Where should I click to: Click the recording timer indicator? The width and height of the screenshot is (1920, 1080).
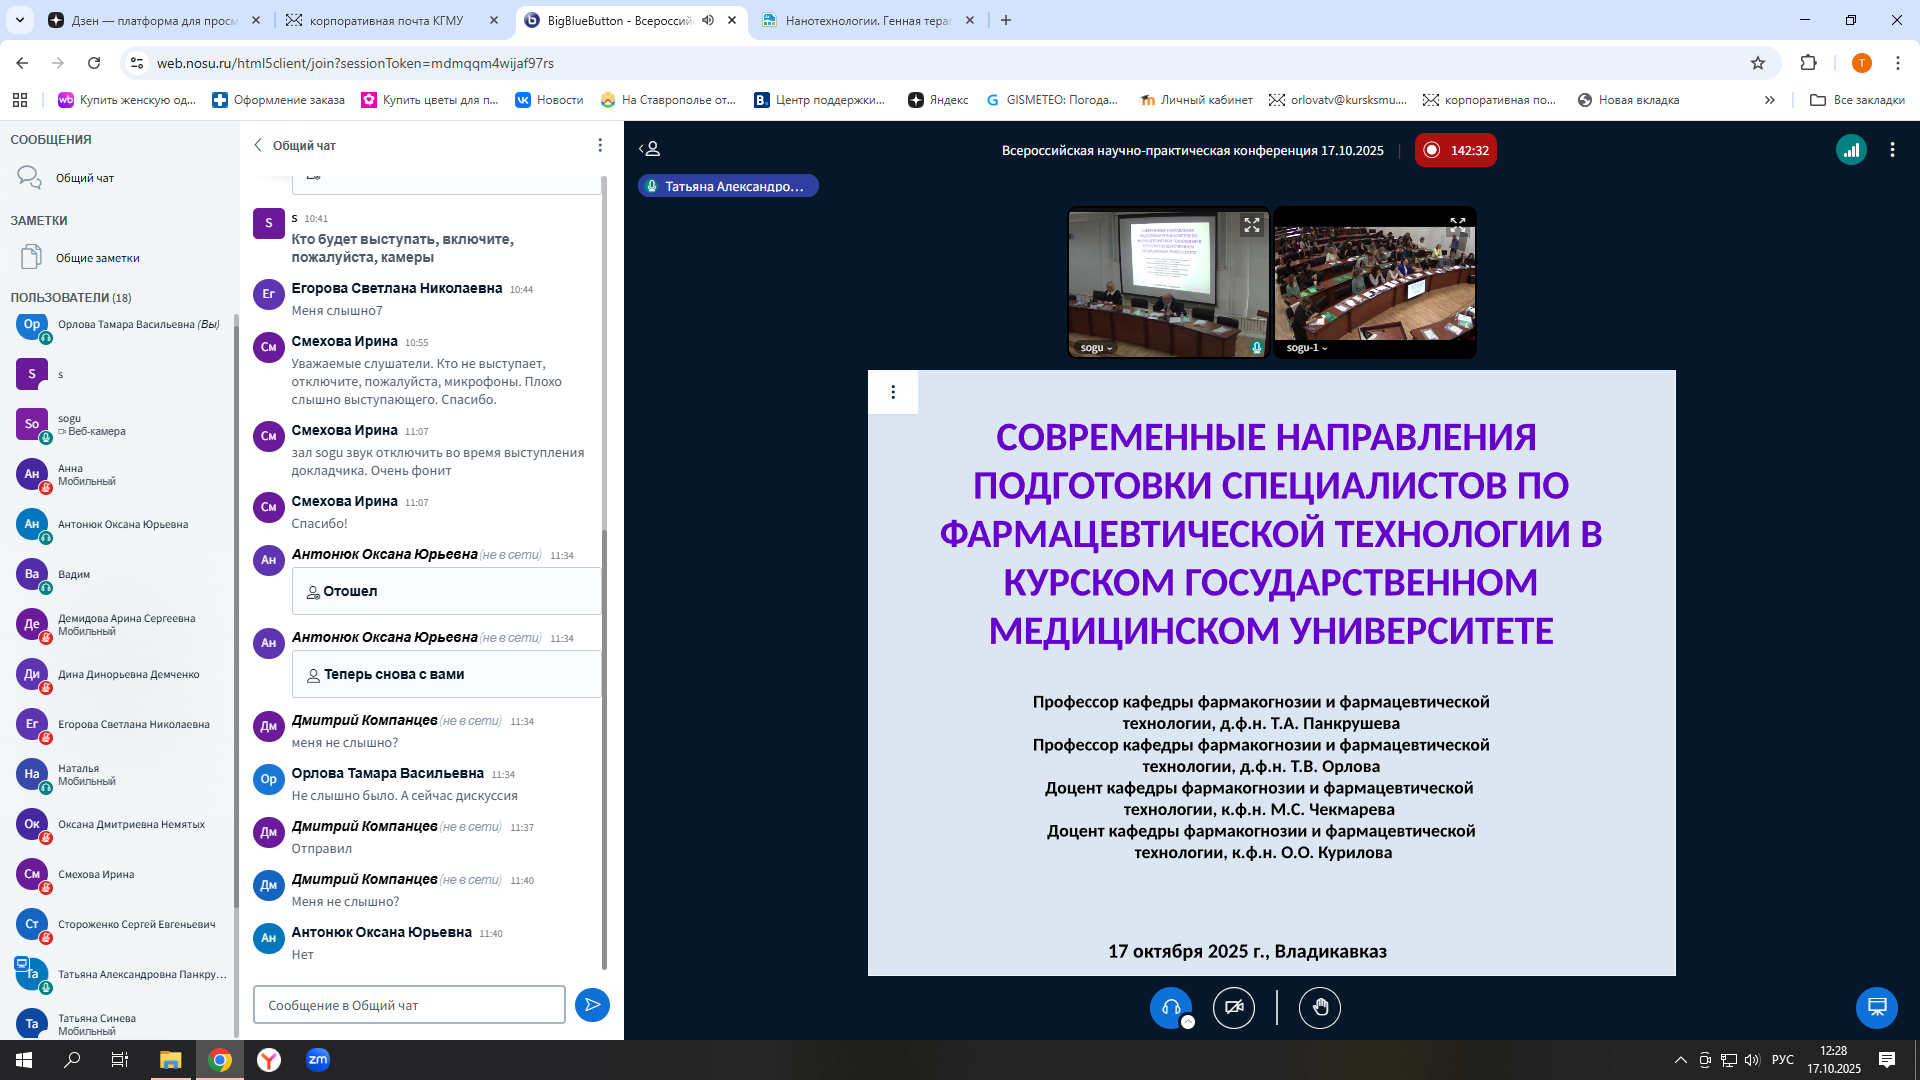coord(1456,150)
